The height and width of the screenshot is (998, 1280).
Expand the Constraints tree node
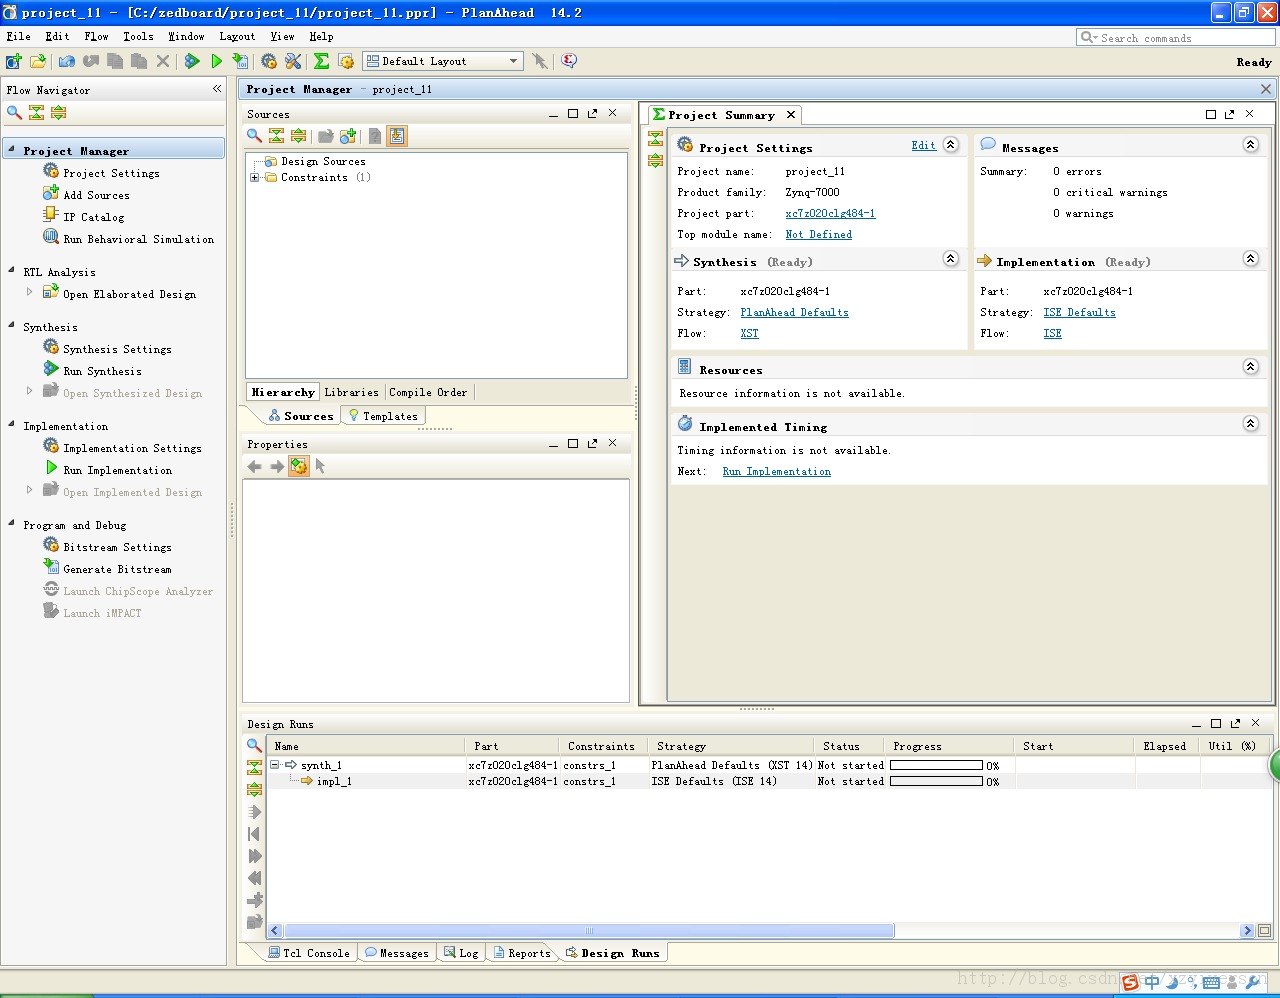point(254,178)
